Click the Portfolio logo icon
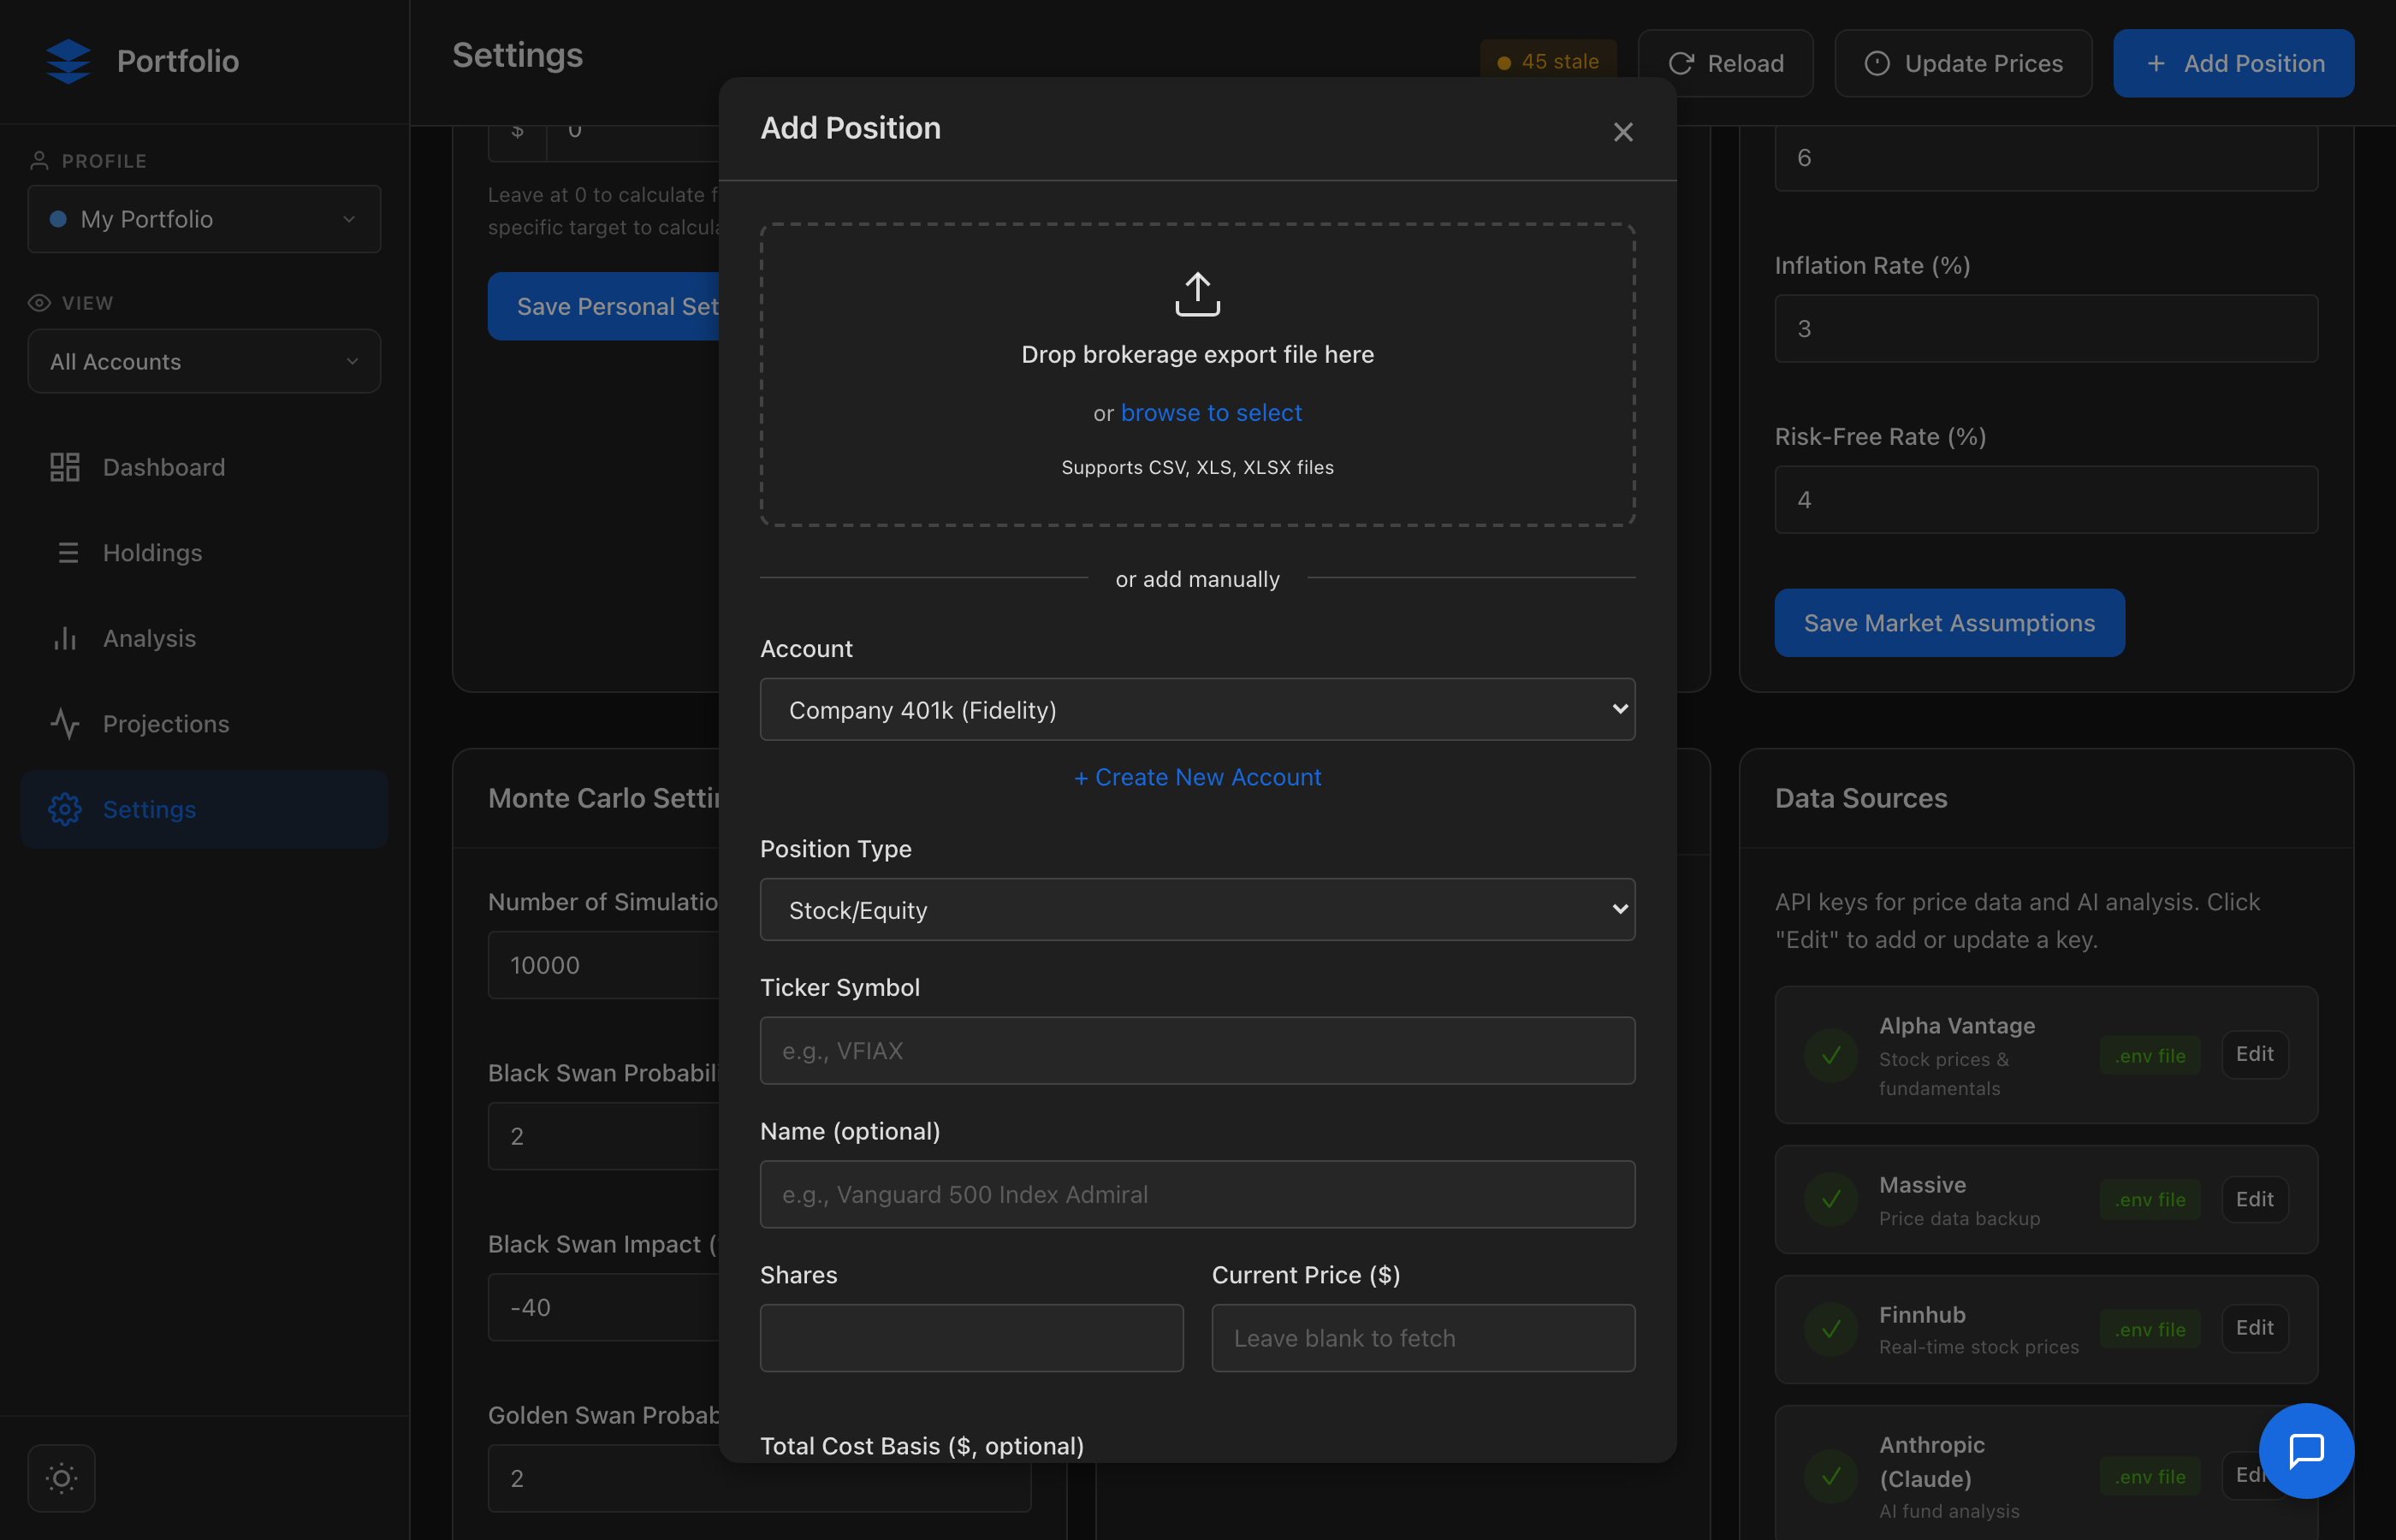This screenshot has height=1540, width=2396. 68,61
